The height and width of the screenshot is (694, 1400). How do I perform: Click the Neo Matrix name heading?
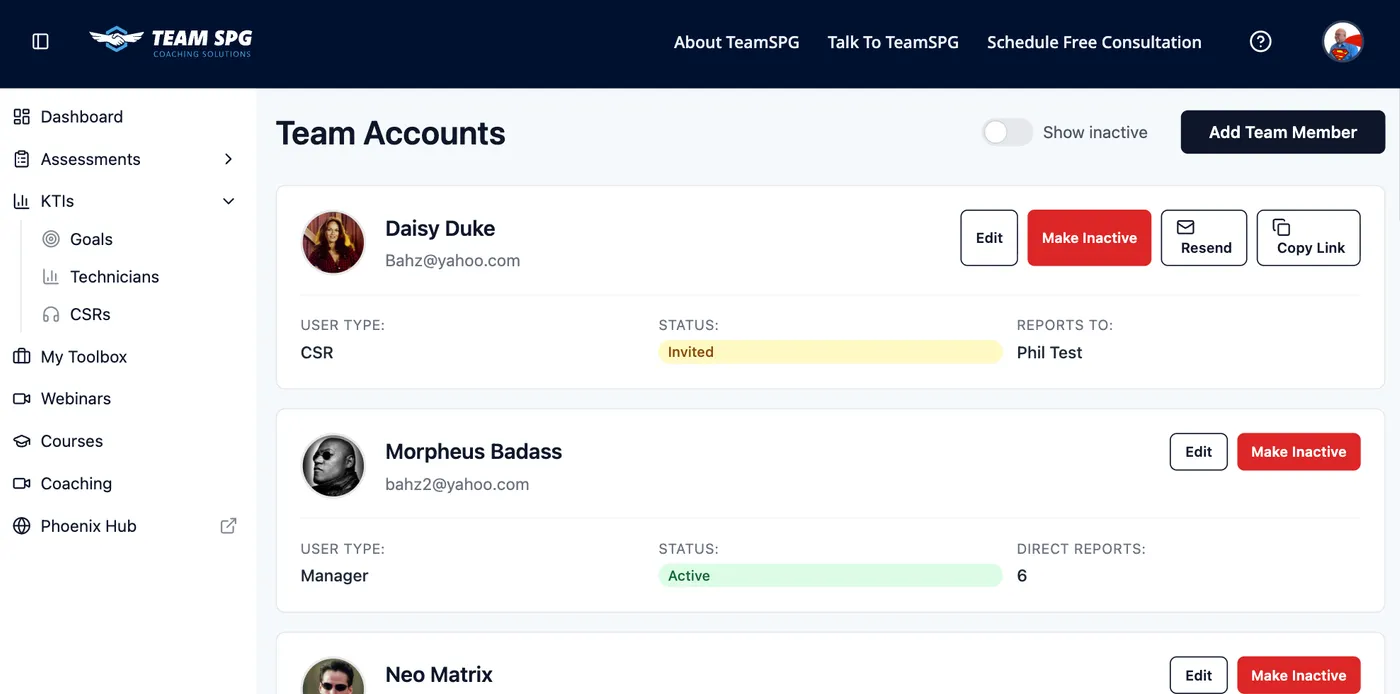(x=439, y=675)
